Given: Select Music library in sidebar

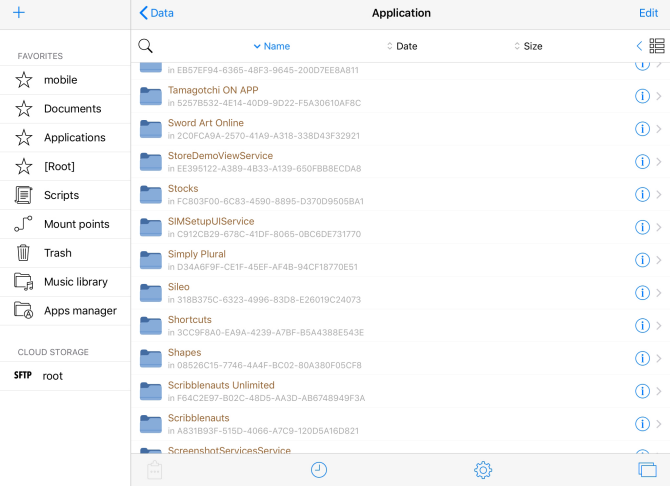Looking at the screenshot, I should click(x=76, y=282).
